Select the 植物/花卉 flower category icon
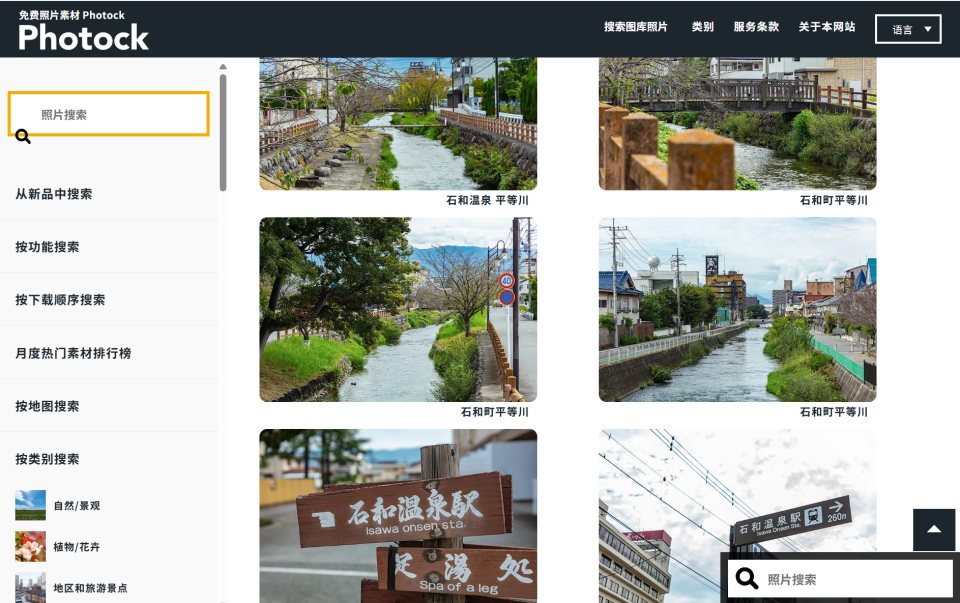The image size is (960, 603). 30,546
